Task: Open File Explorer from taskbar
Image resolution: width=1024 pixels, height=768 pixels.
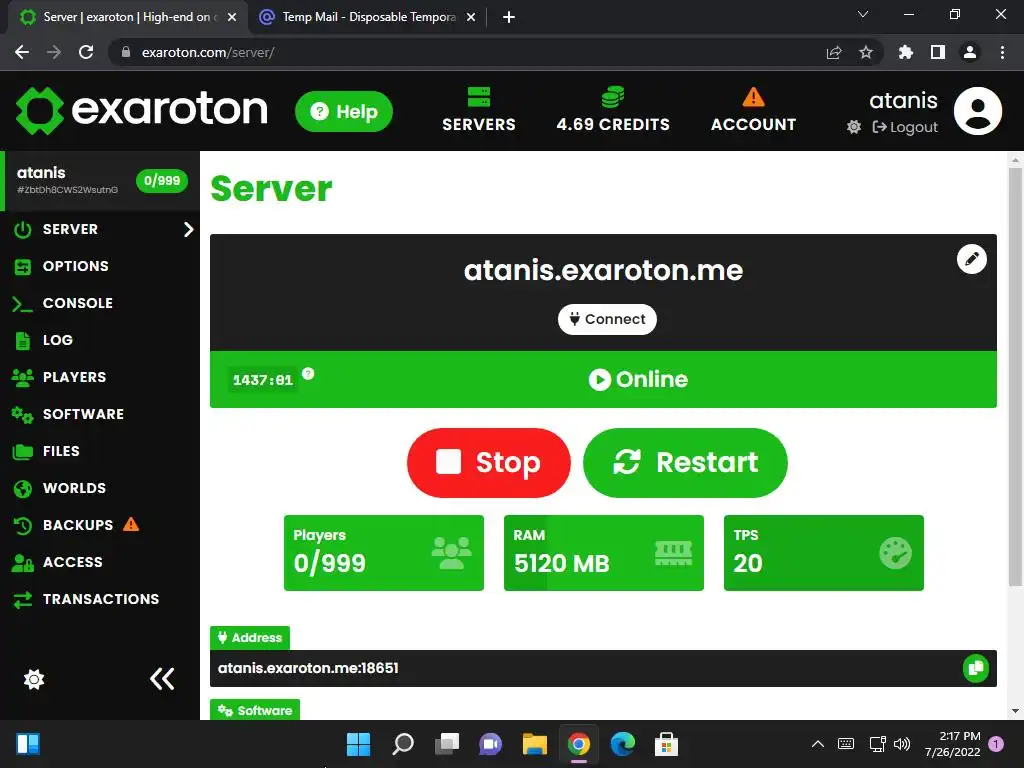Action: [x=534, y=744]
